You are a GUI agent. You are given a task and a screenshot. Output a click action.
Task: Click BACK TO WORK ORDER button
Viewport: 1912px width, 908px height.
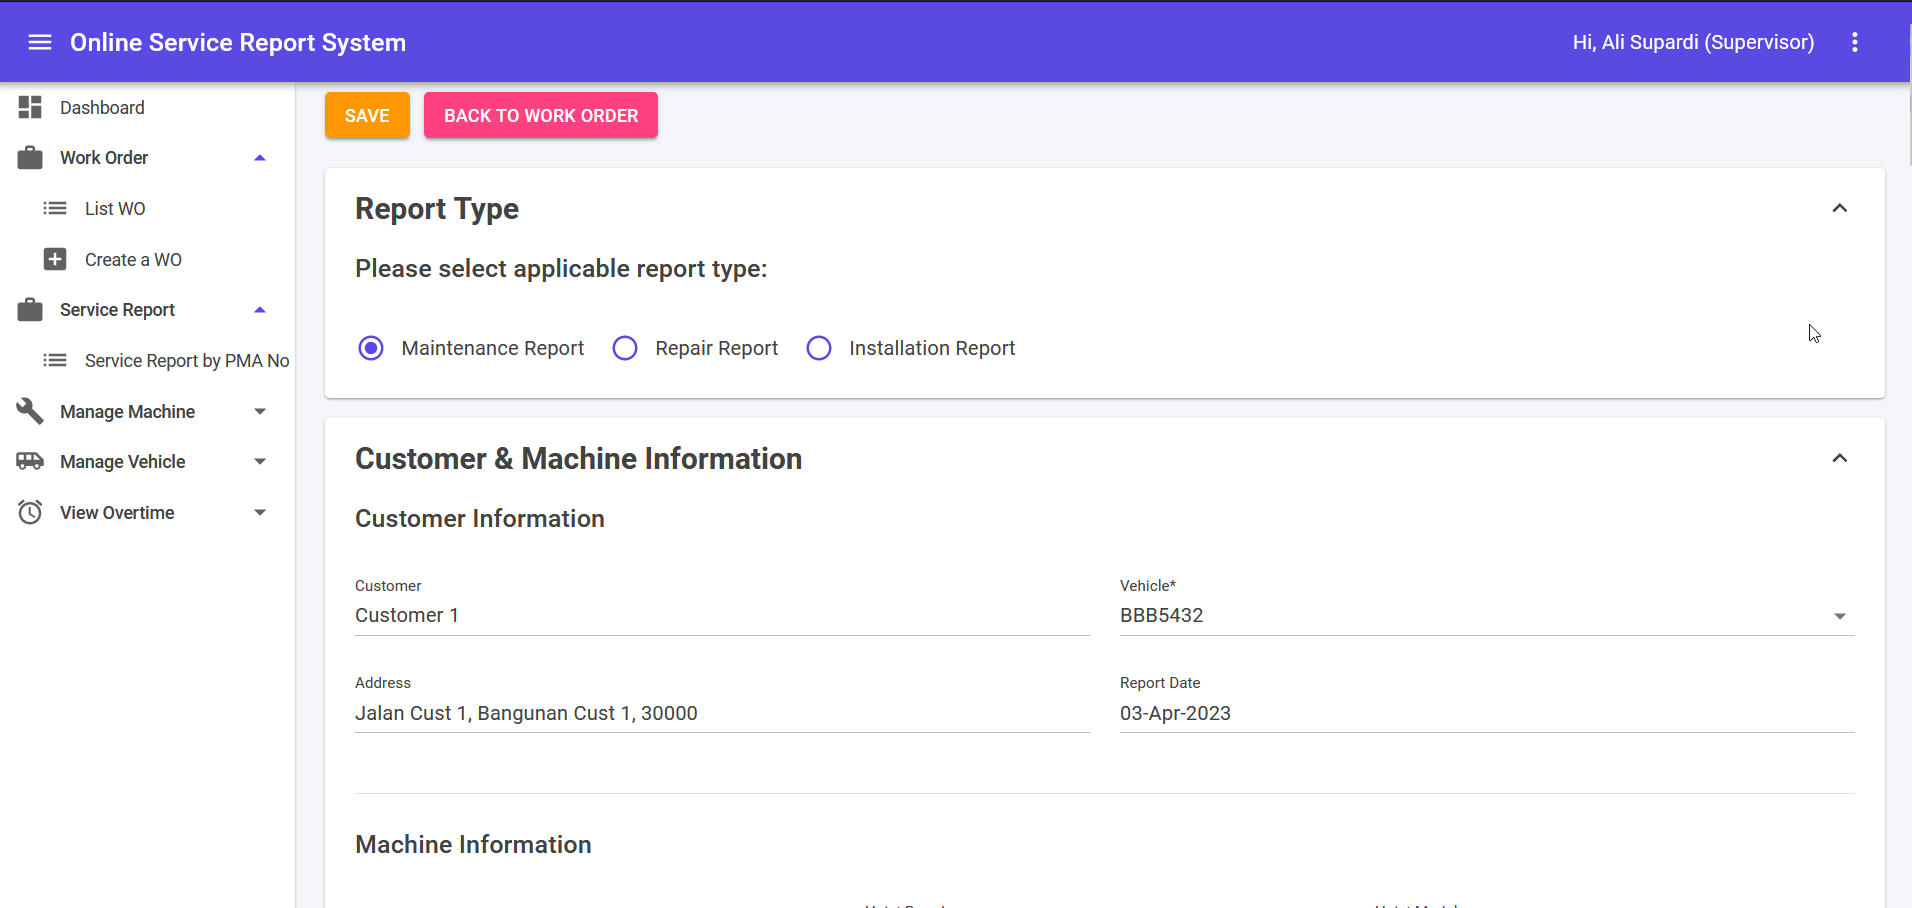[x=541, y=115]
